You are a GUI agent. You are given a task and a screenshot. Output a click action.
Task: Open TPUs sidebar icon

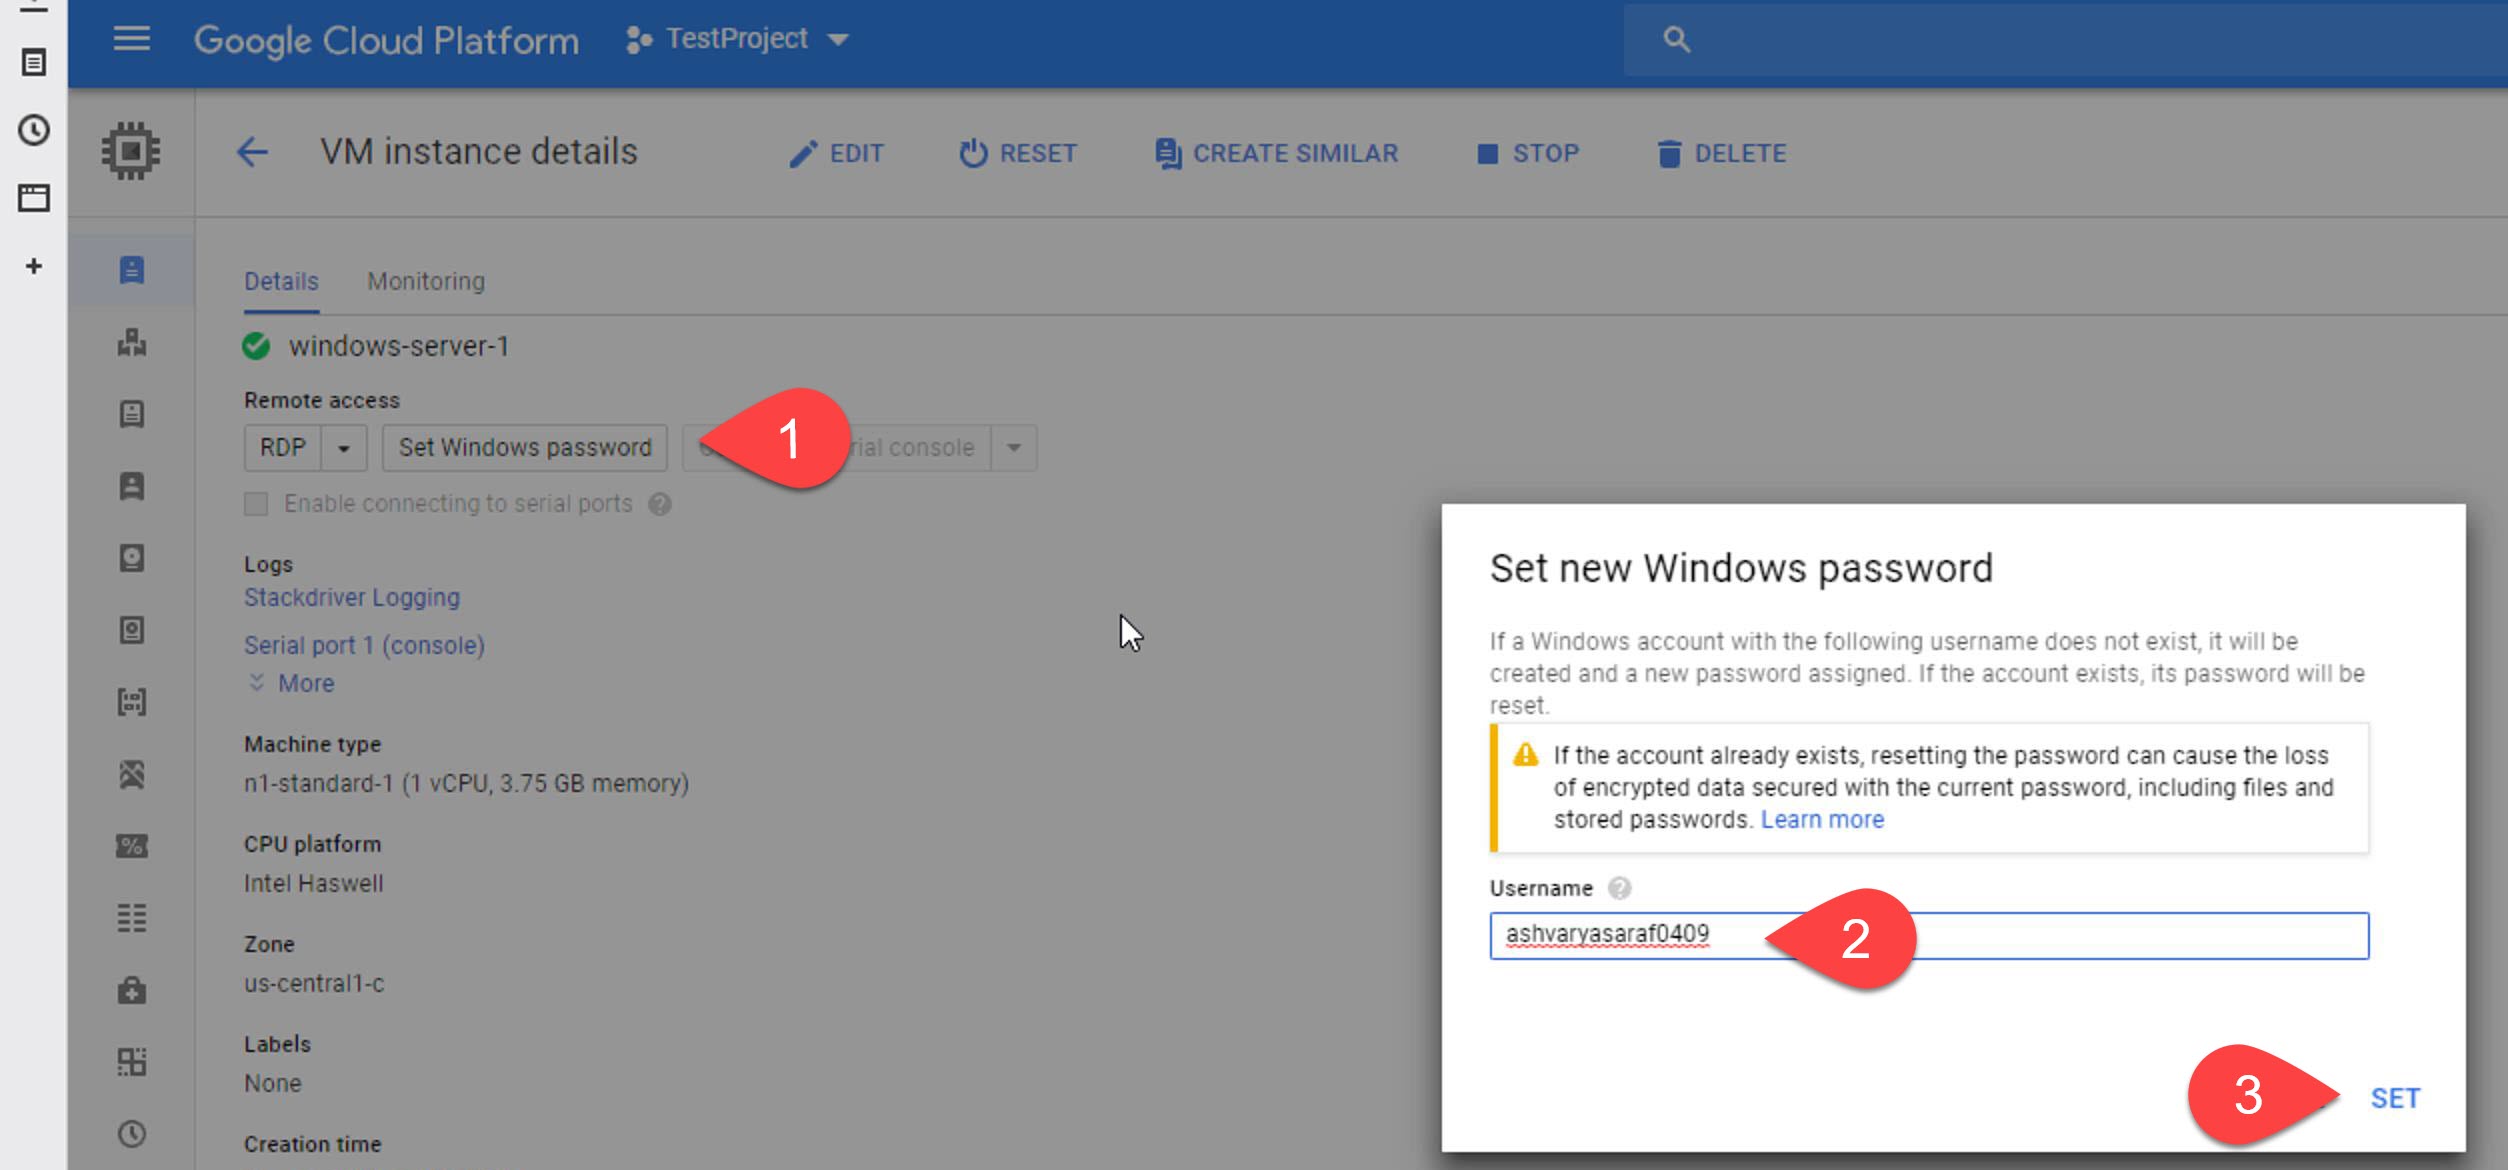coord(132,774)
